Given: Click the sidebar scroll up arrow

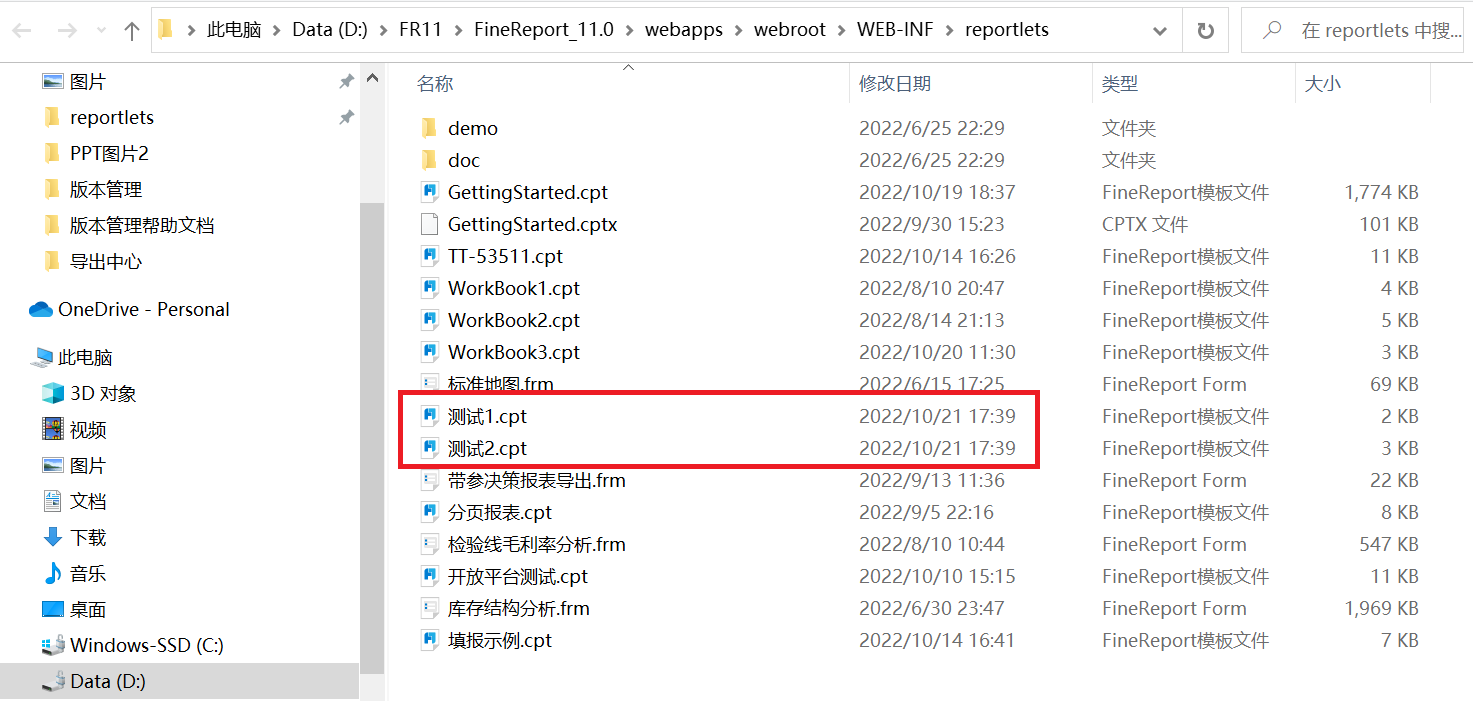Looking at the screenshot, I should pyautogui.click(x=371, y=79).
